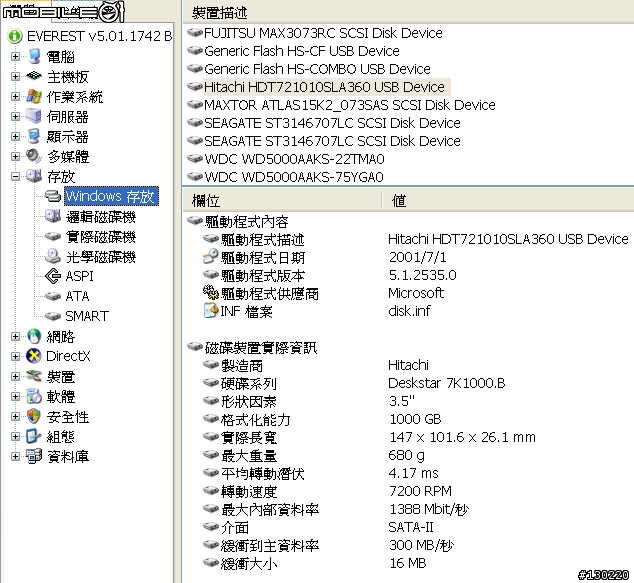The image size is (634, 583).
Task: Select the DirectX icon
Action: point(34,356)
